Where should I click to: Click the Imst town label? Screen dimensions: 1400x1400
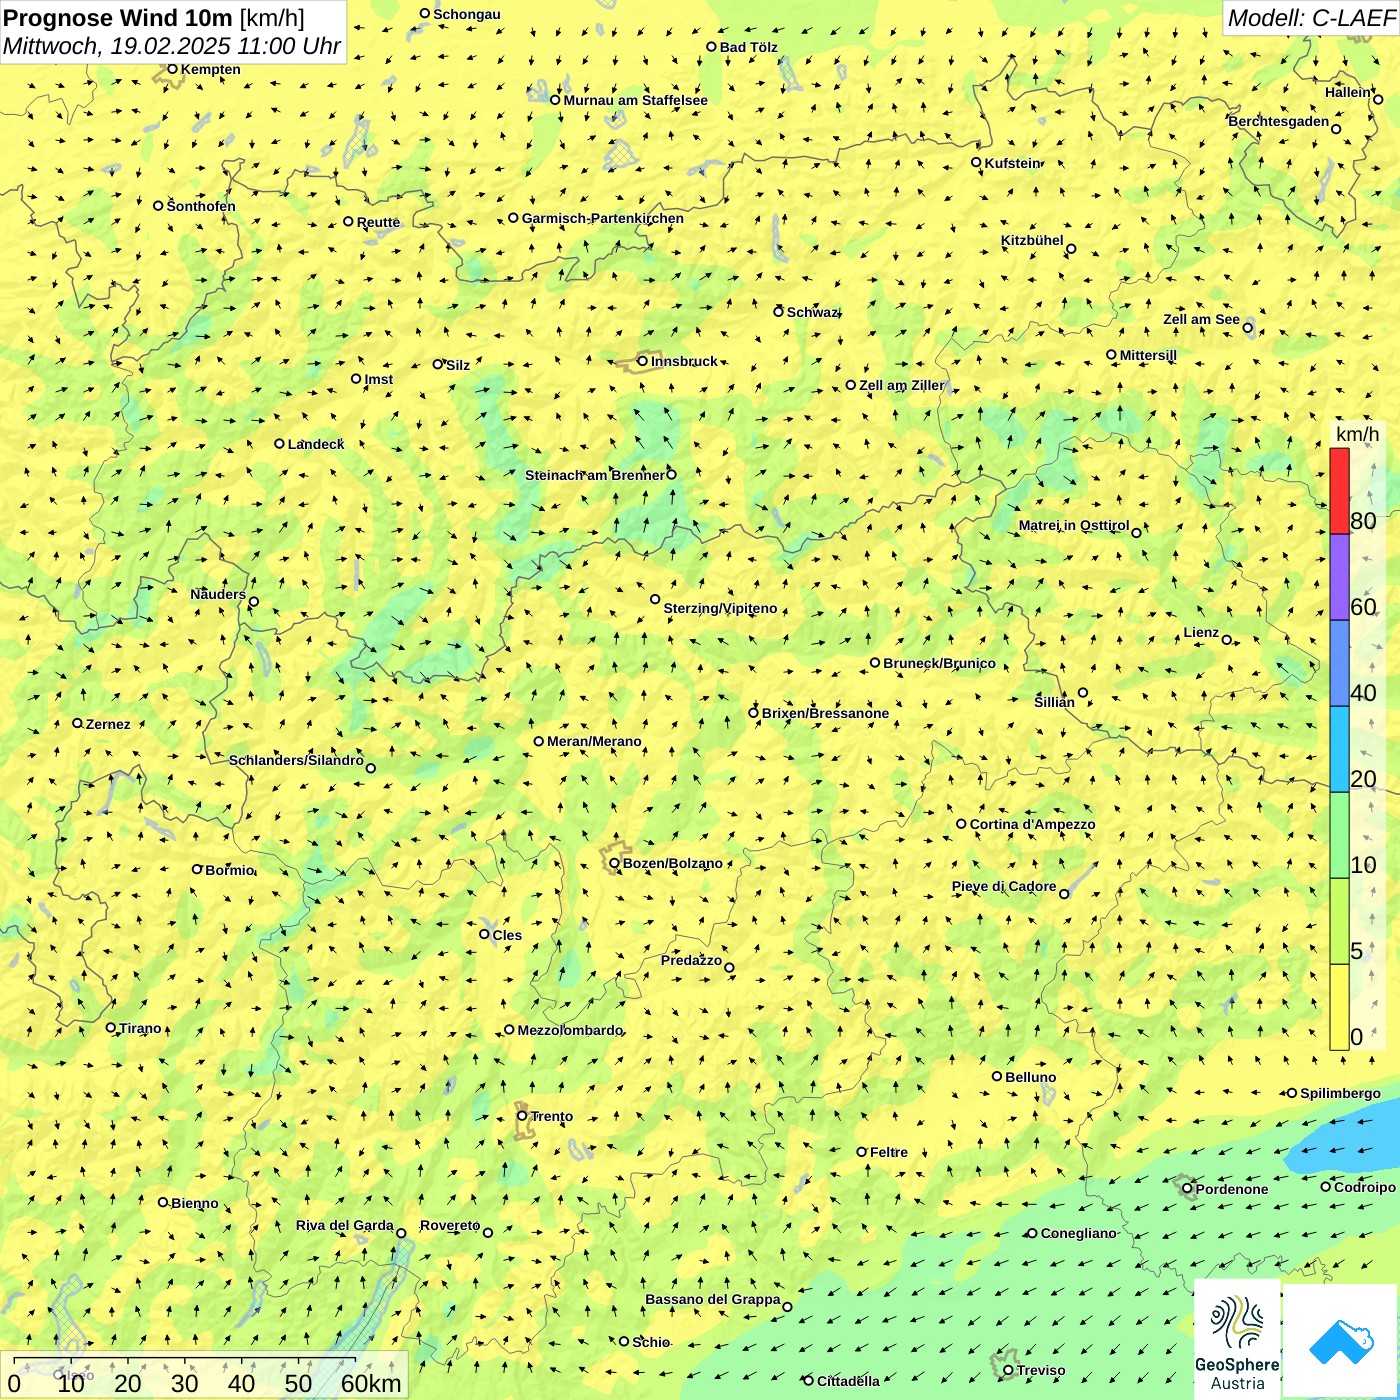click(379, 379)
